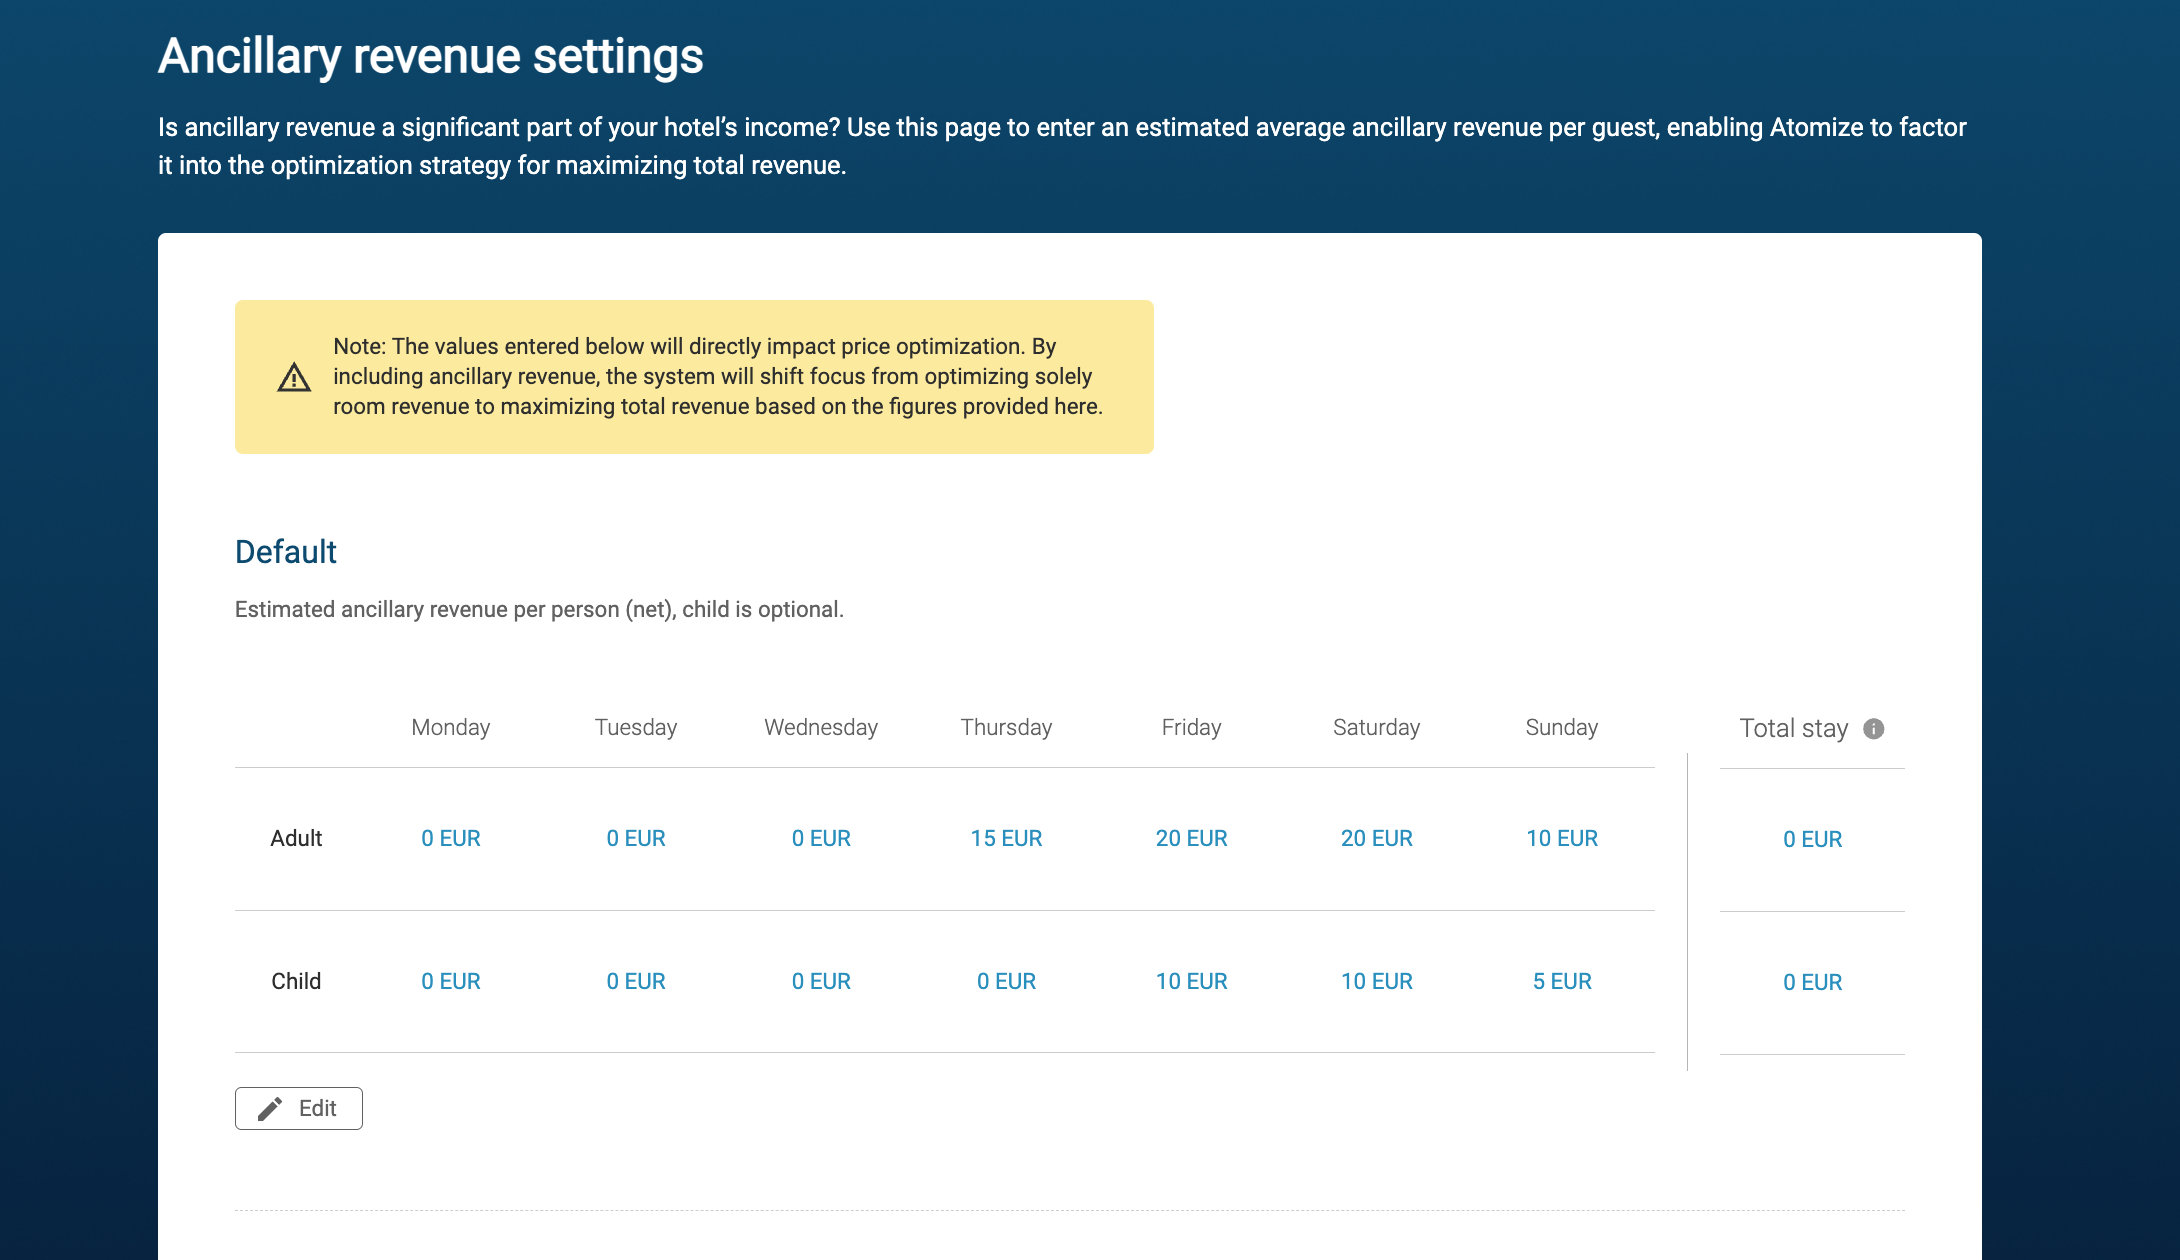Click Adult Sunday 10 EUR value
The width and height of the screenshot is (2180, 1260).
click(1561, 838)
